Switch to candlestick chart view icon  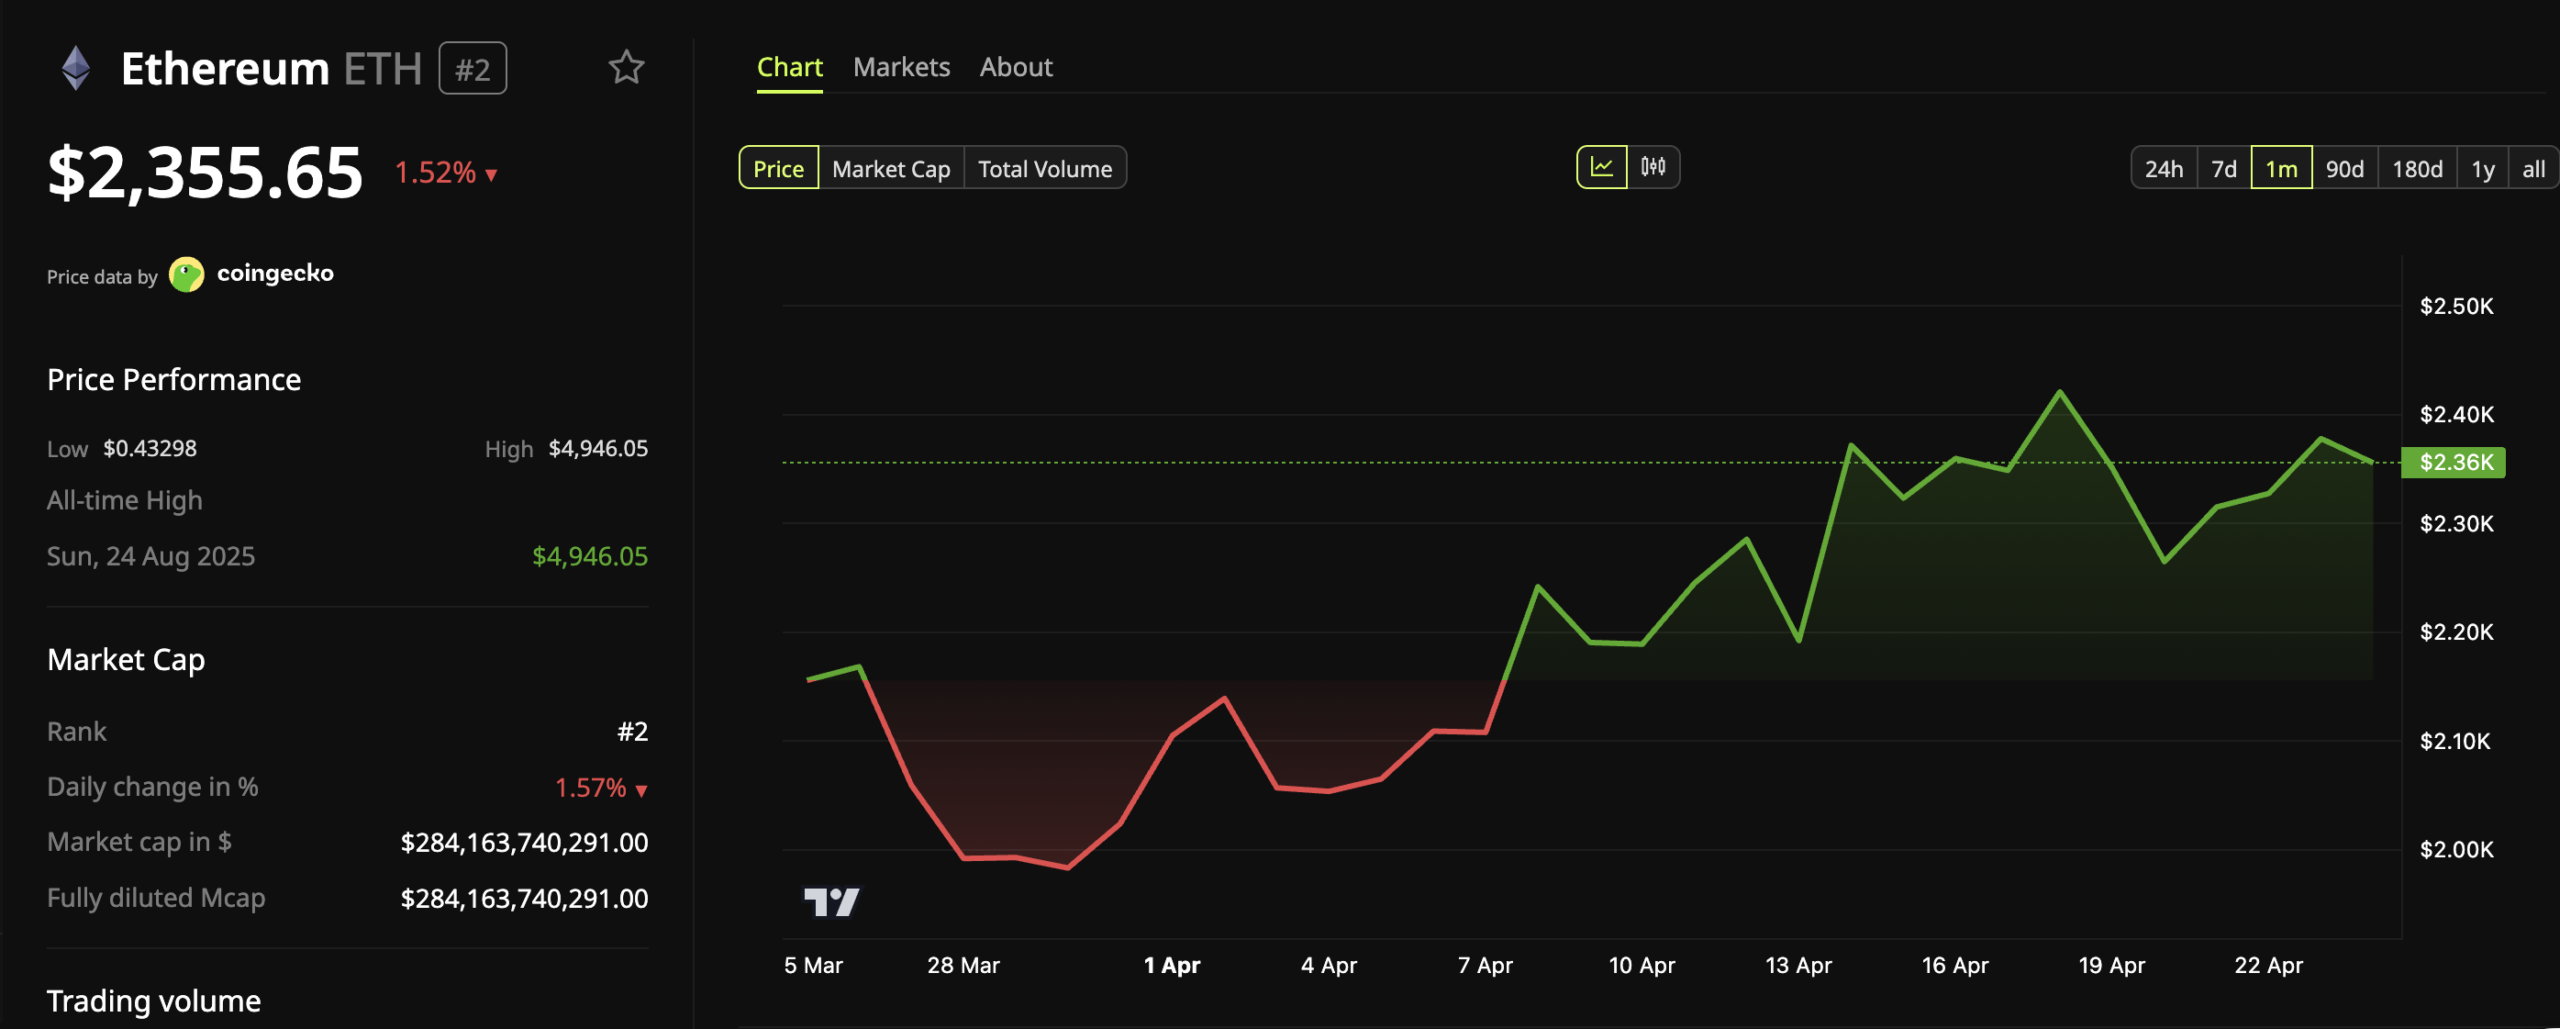tap(1653, 167)
